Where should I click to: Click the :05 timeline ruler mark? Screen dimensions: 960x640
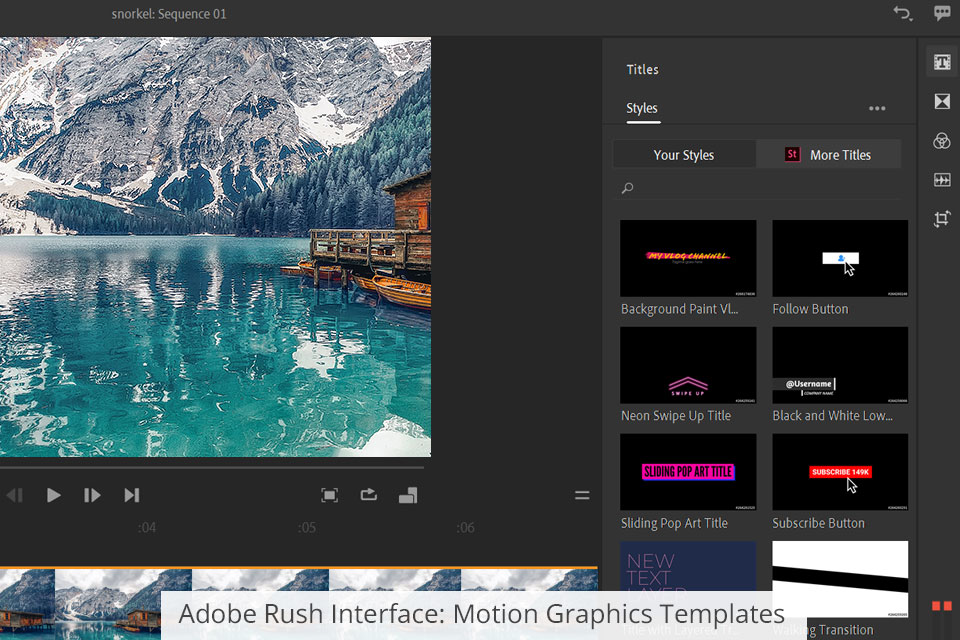[x=307, y=527]
